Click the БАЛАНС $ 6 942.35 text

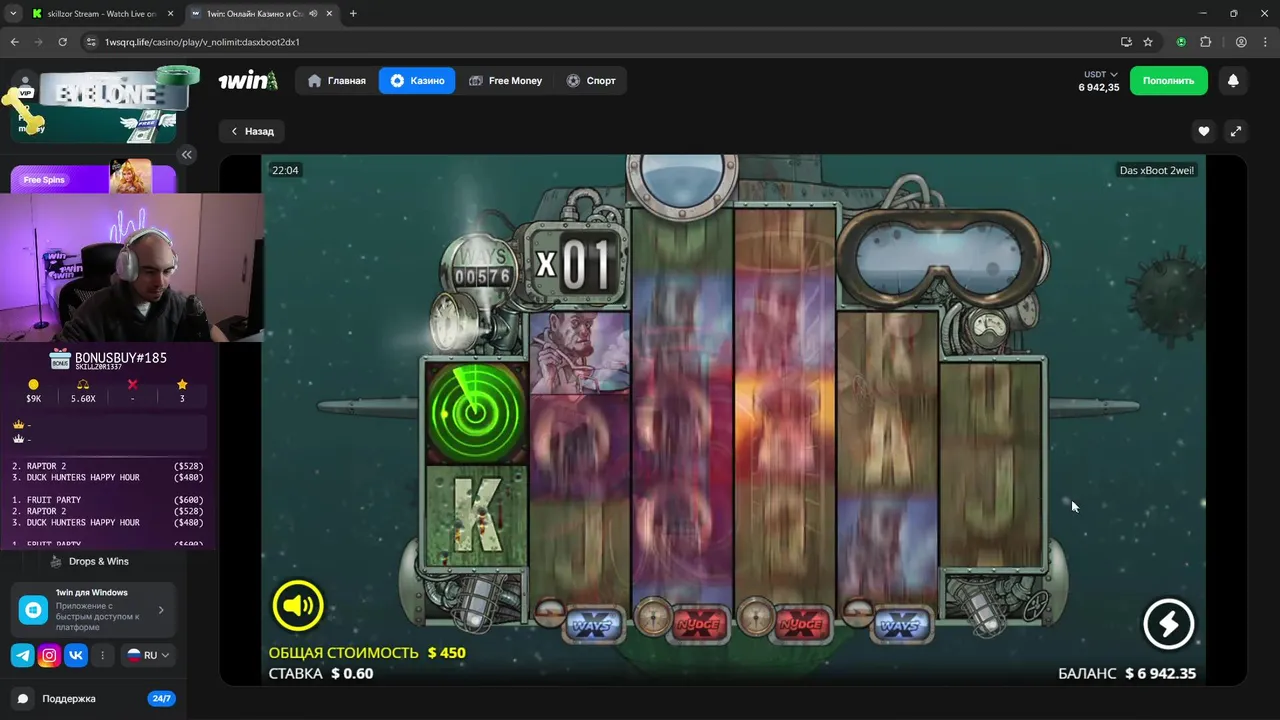pyautogui.click(x=1127, y=674)
